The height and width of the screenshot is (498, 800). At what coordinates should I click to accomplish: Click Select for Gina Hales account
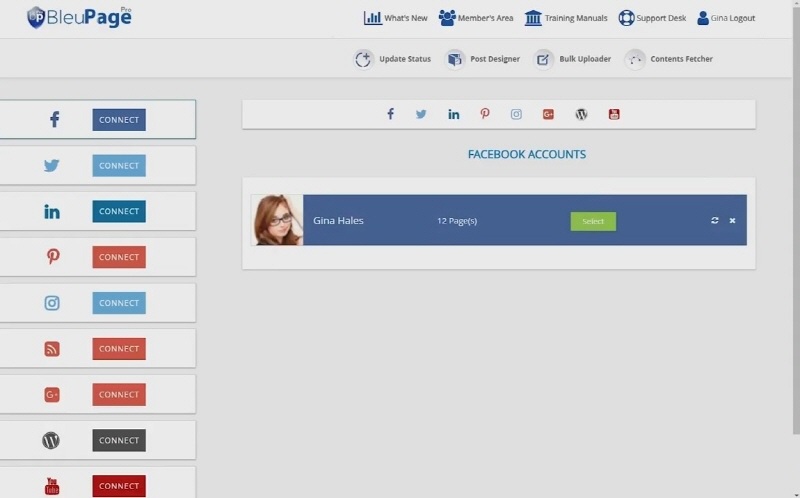(593, 221)
